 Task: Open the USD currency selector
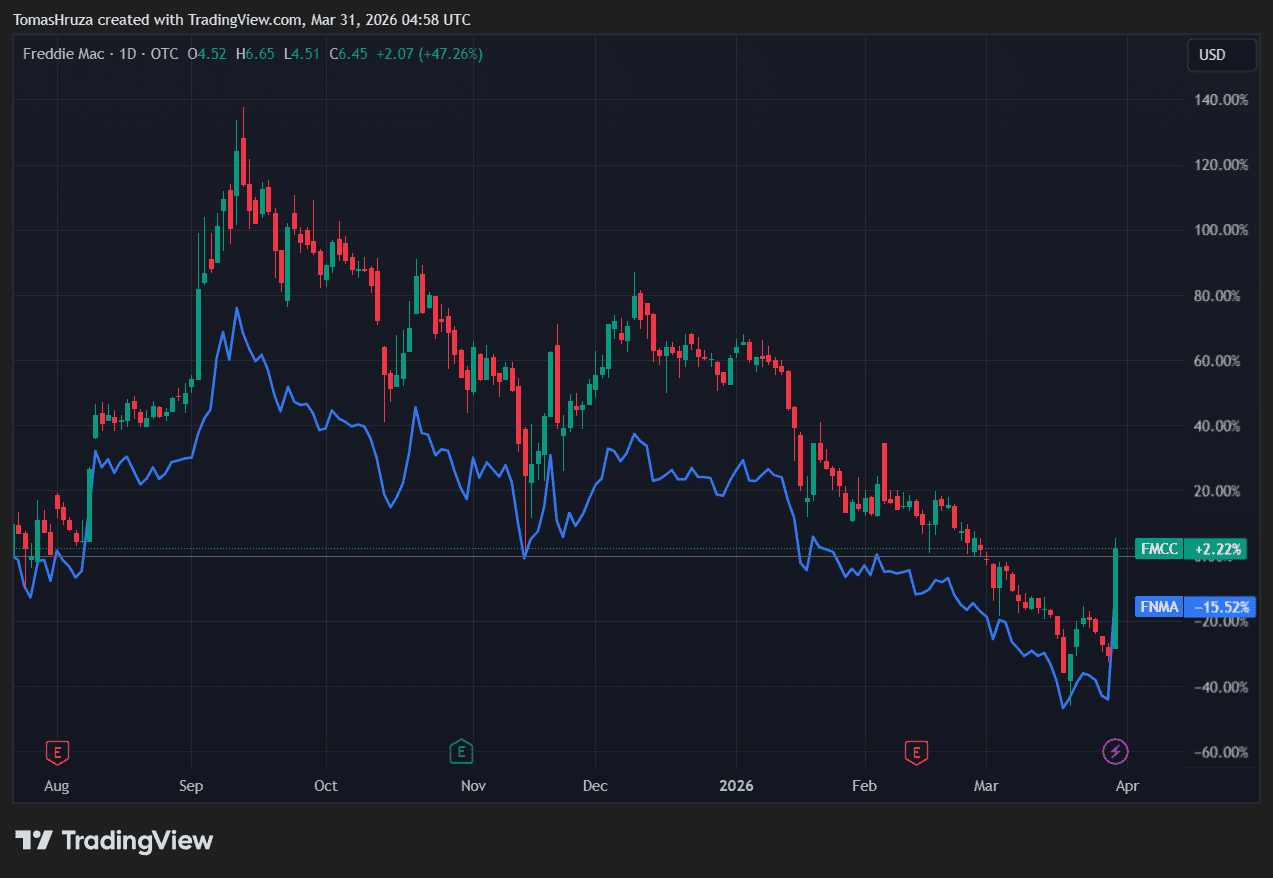(x=1221, y=55)
